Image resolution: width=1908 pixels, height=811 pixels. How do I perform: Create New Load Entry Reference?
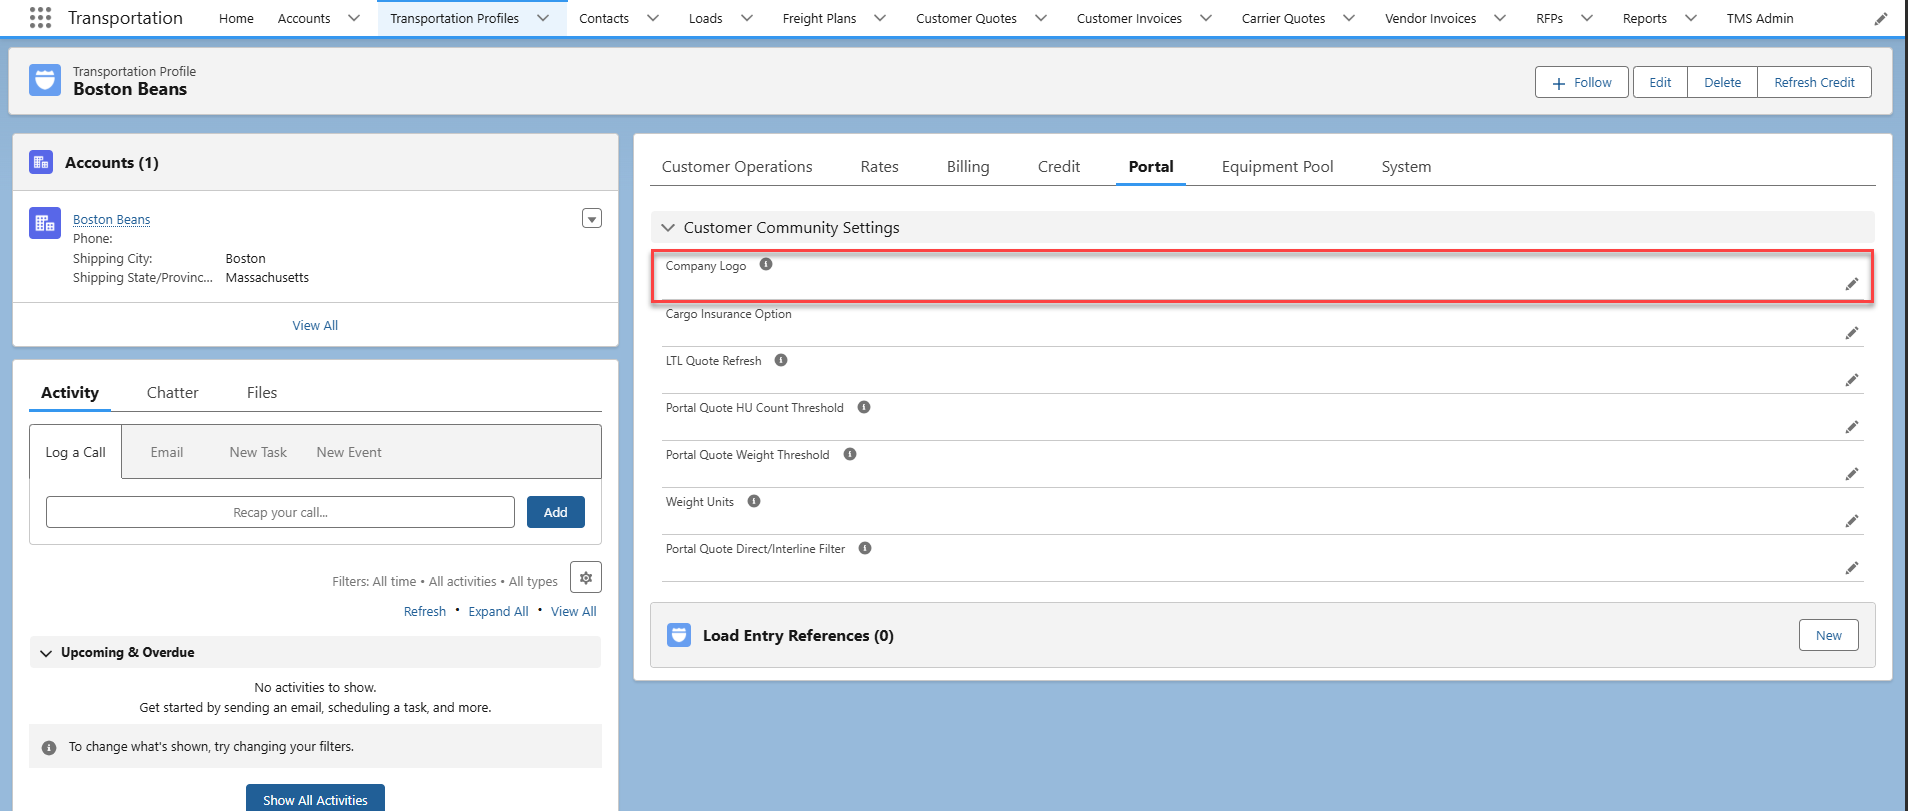tap(1828, 636)
